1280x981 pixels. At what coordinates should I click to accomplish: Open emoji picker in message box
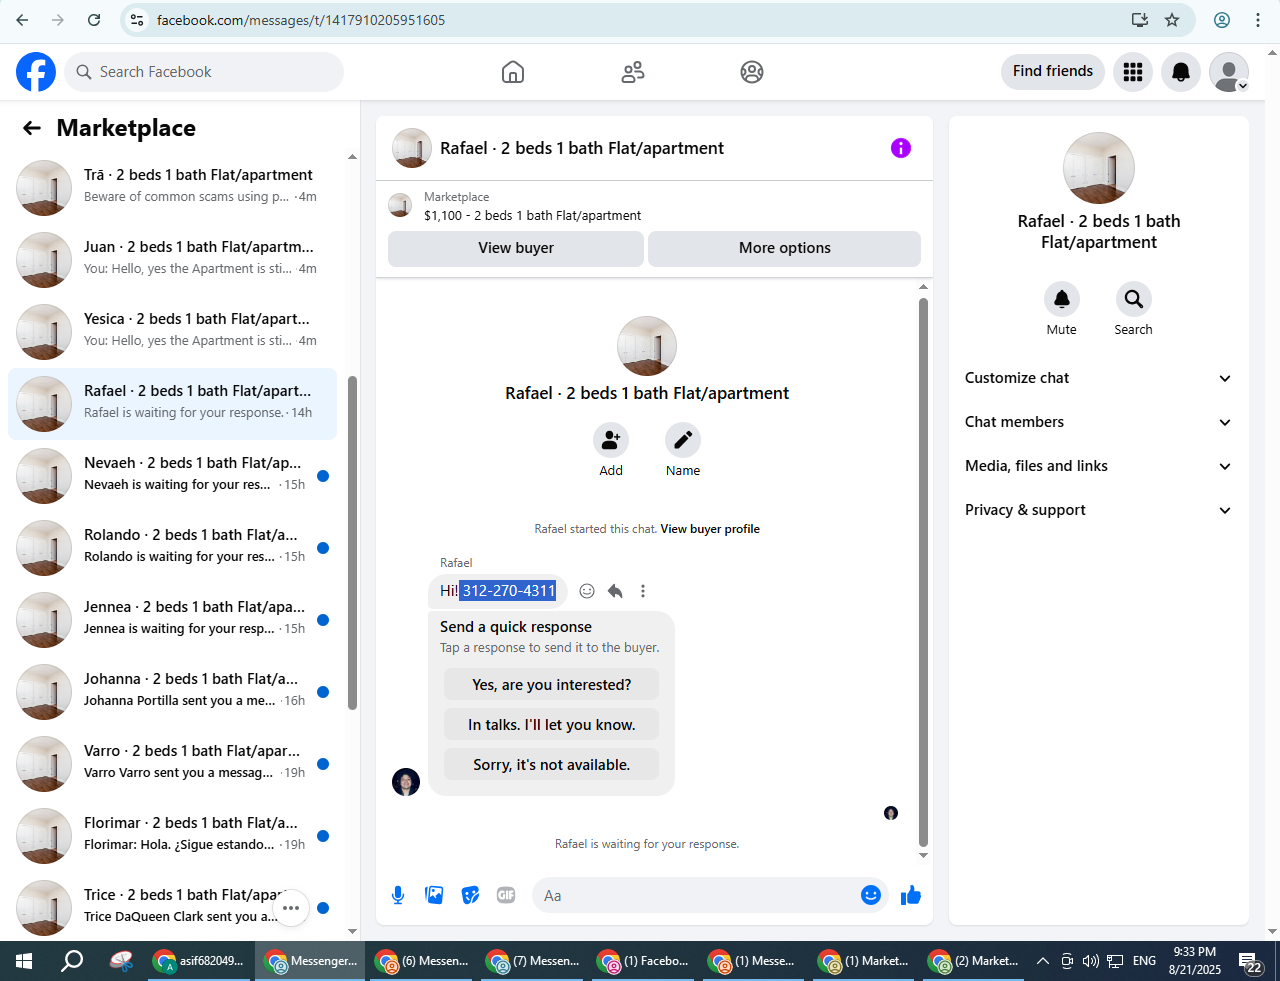click(x=871, y=895)
